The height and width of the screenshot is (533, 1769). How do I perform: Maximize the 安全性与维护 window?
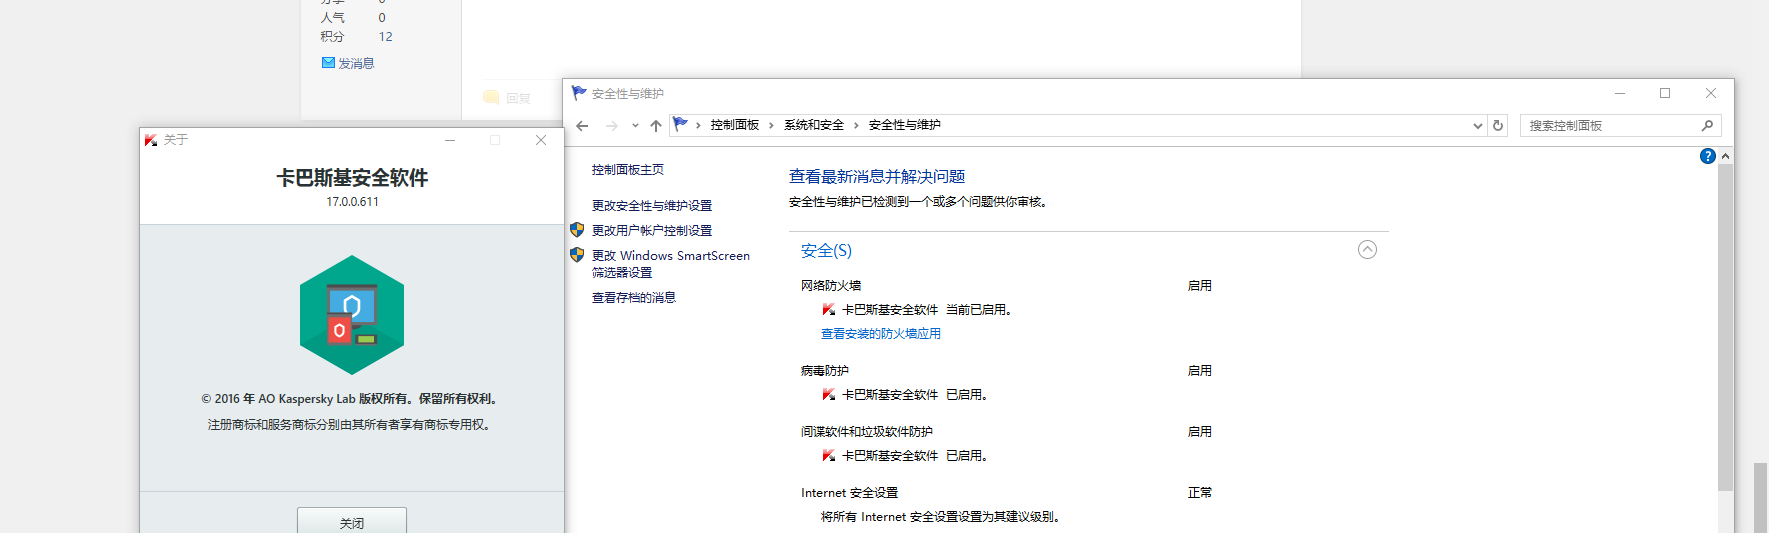point(1665,93)
